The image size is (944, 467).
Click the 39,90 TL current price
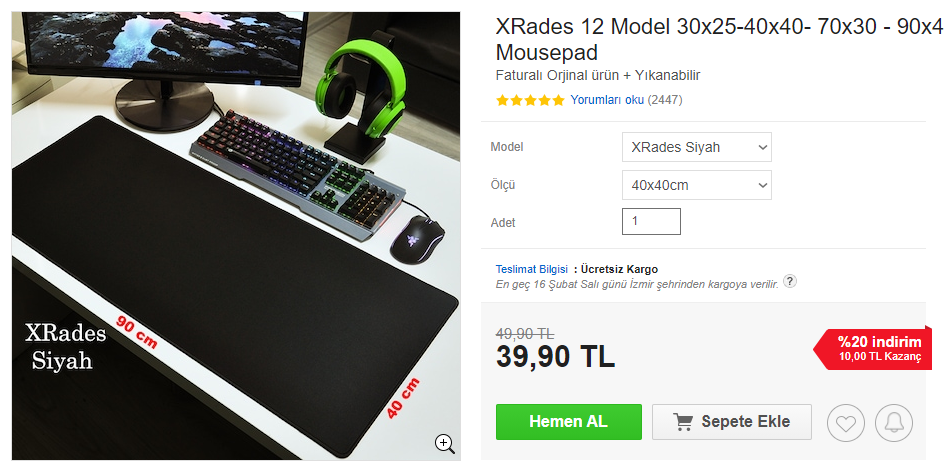point(555,357)
